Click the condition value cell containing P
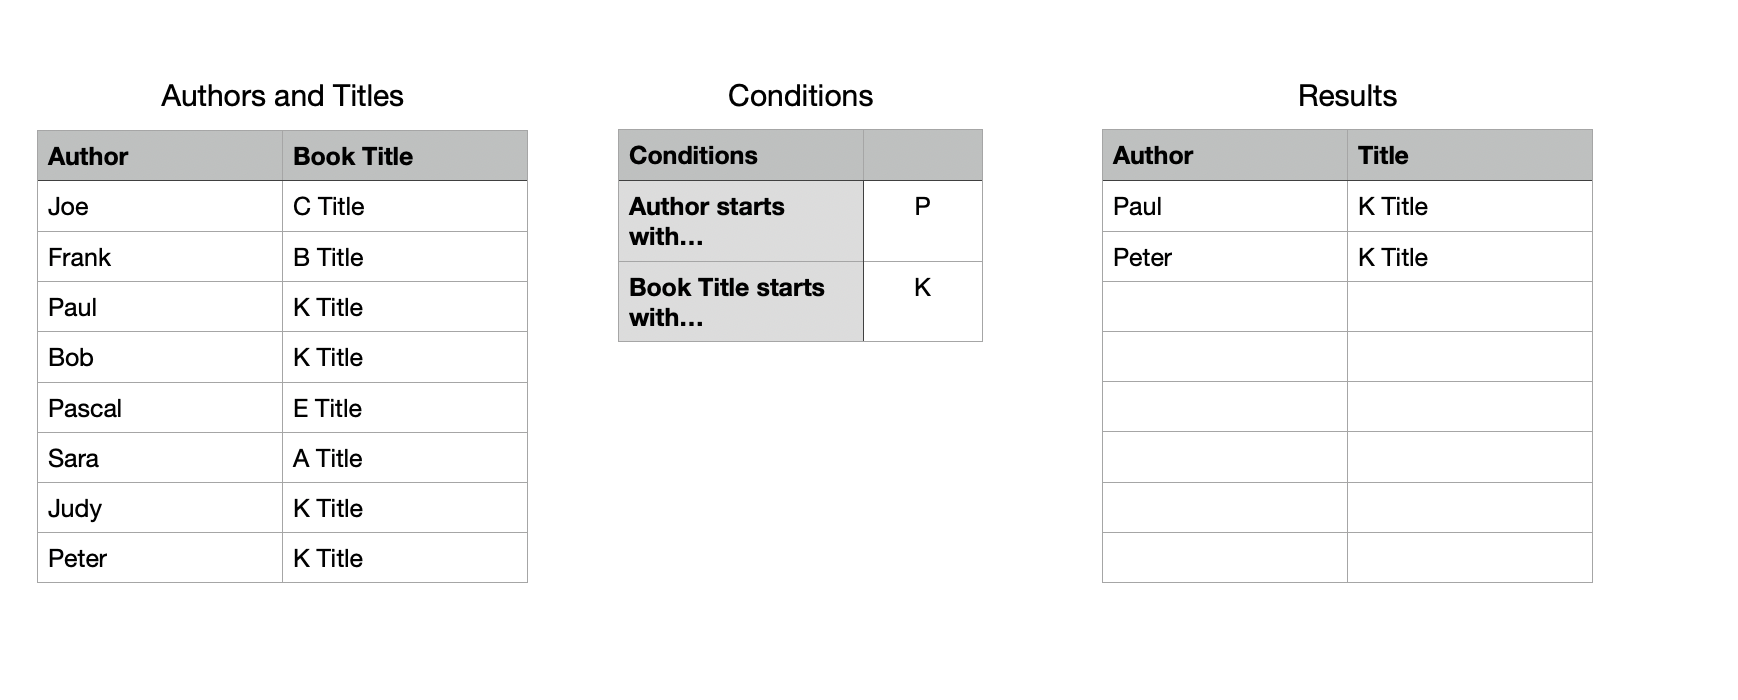1738x700 pixels. [923, 221]
